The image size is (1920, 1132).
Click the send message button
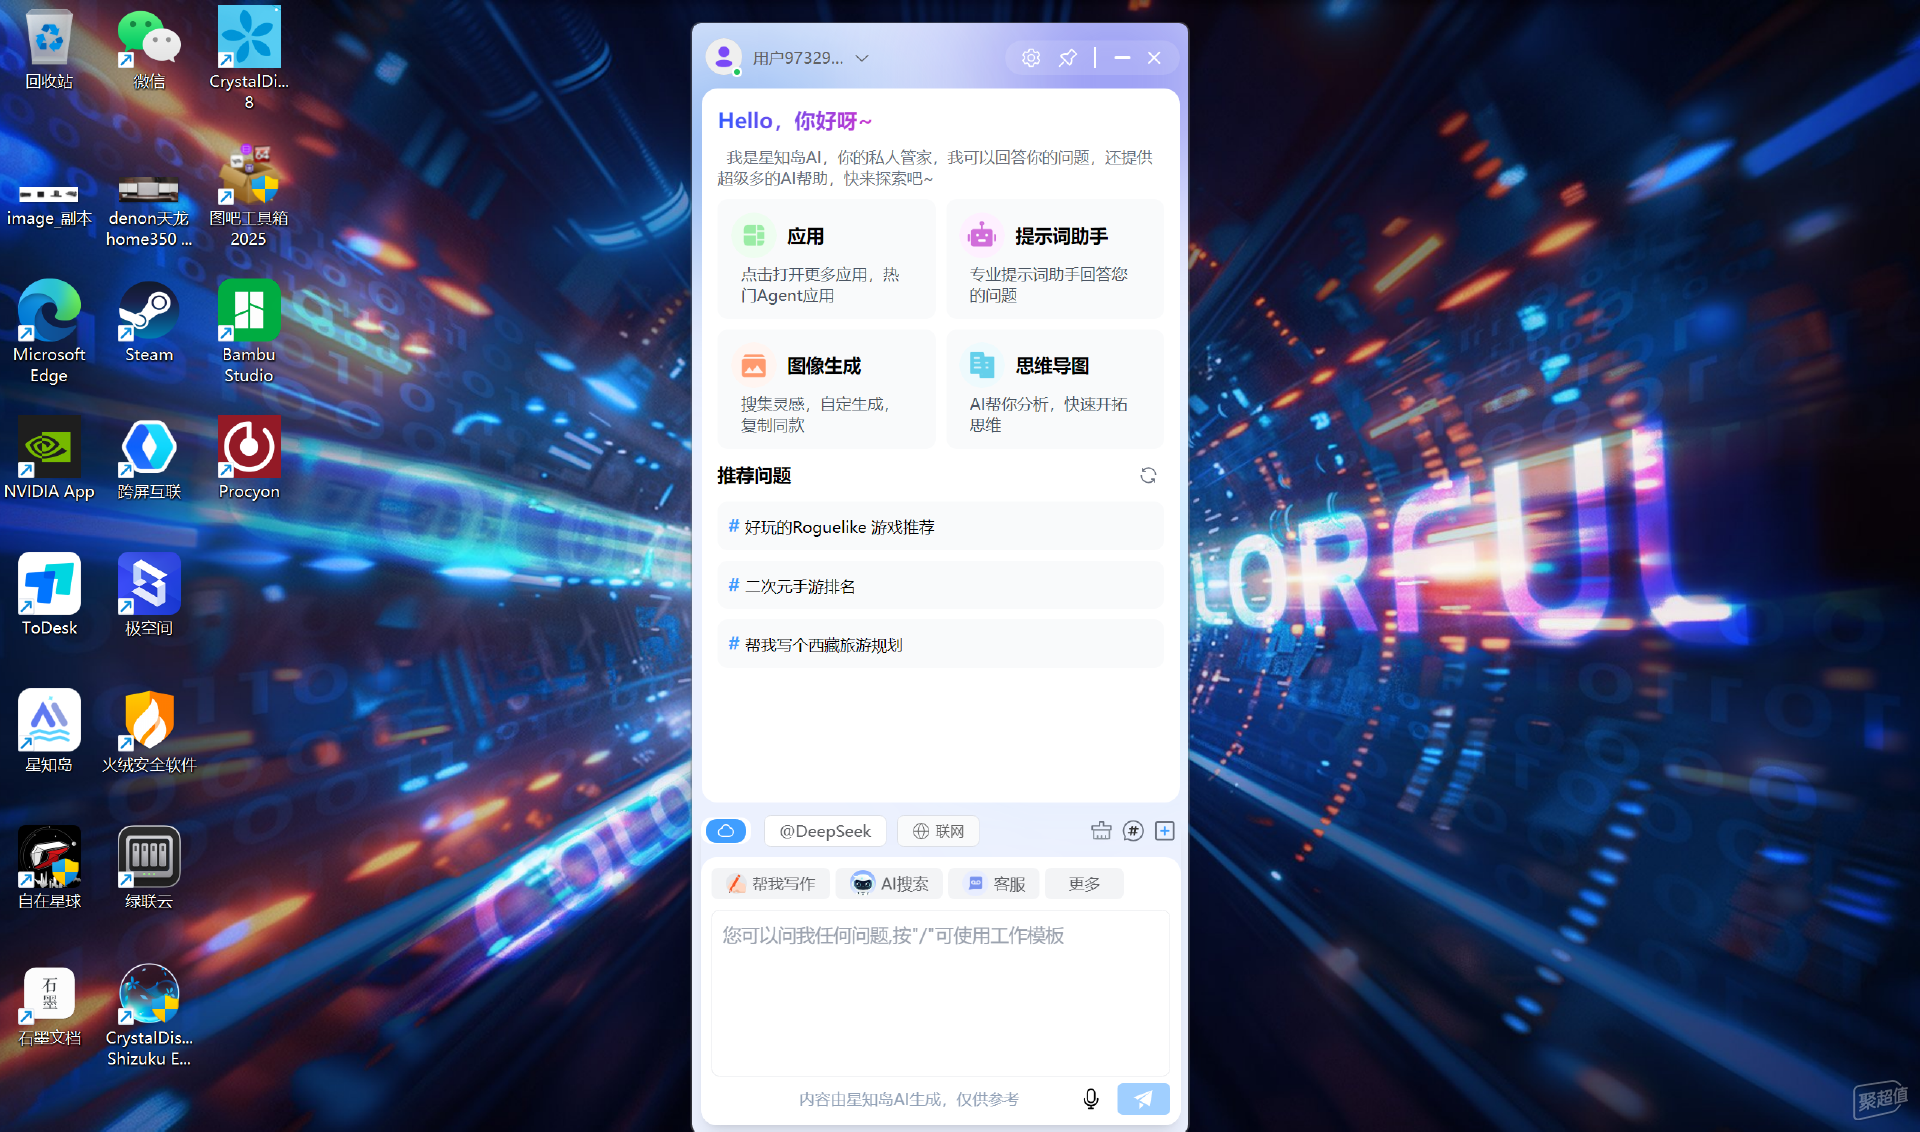click(1143, 1099)
